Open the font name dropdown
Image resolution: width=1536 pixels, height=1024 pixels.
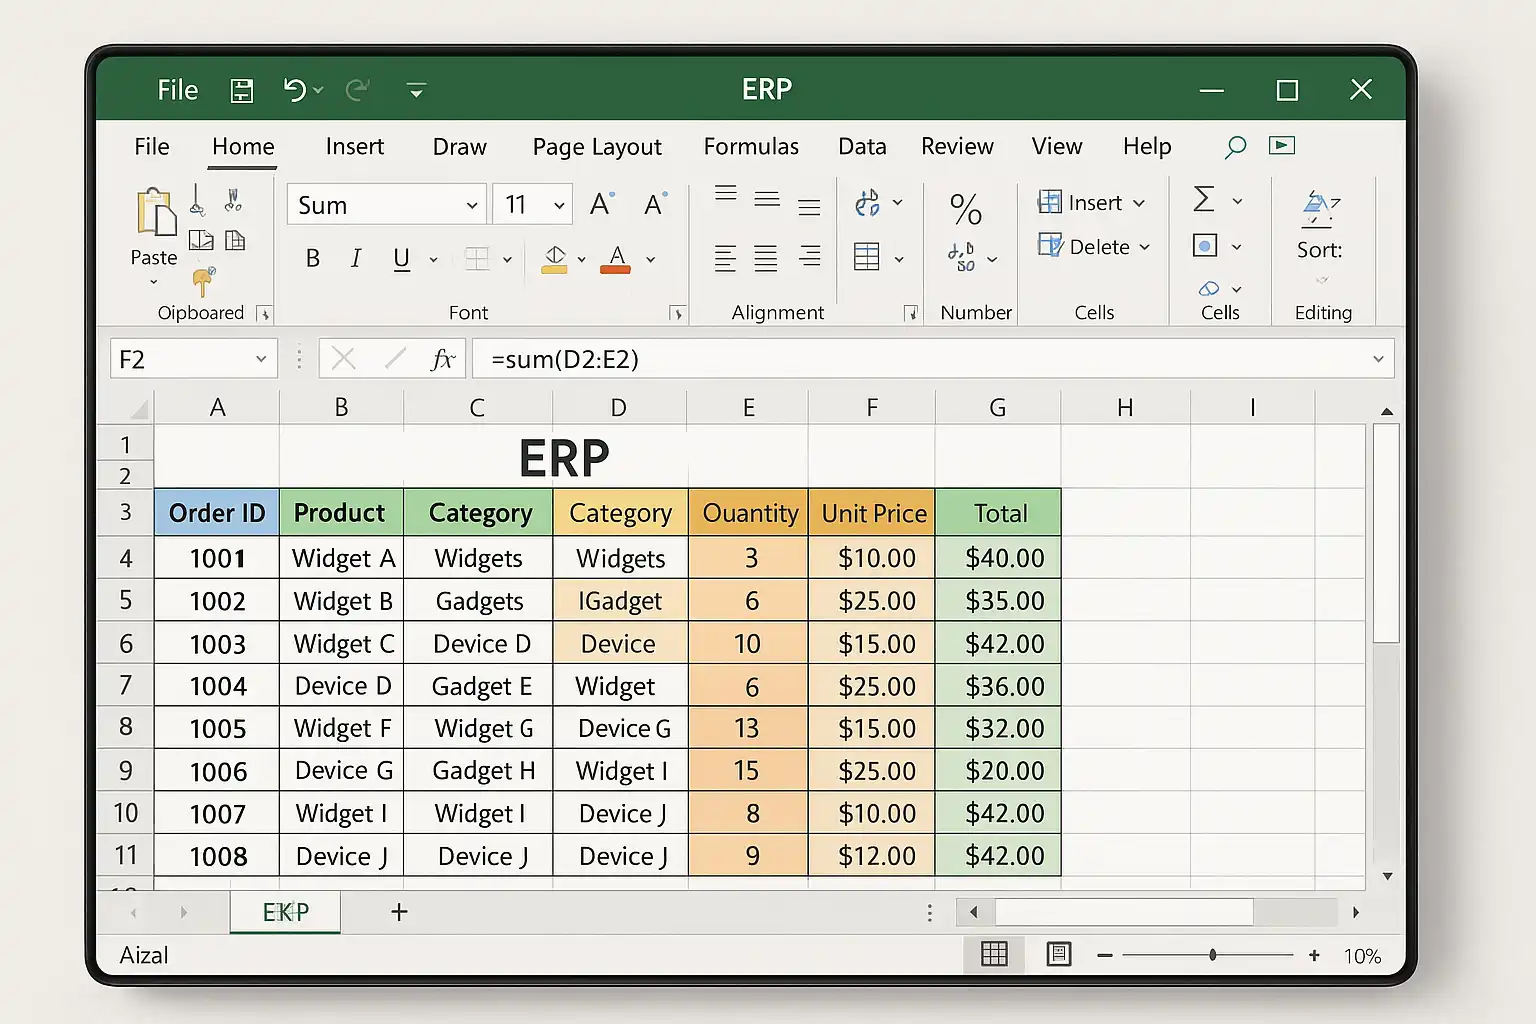[472, 206]
